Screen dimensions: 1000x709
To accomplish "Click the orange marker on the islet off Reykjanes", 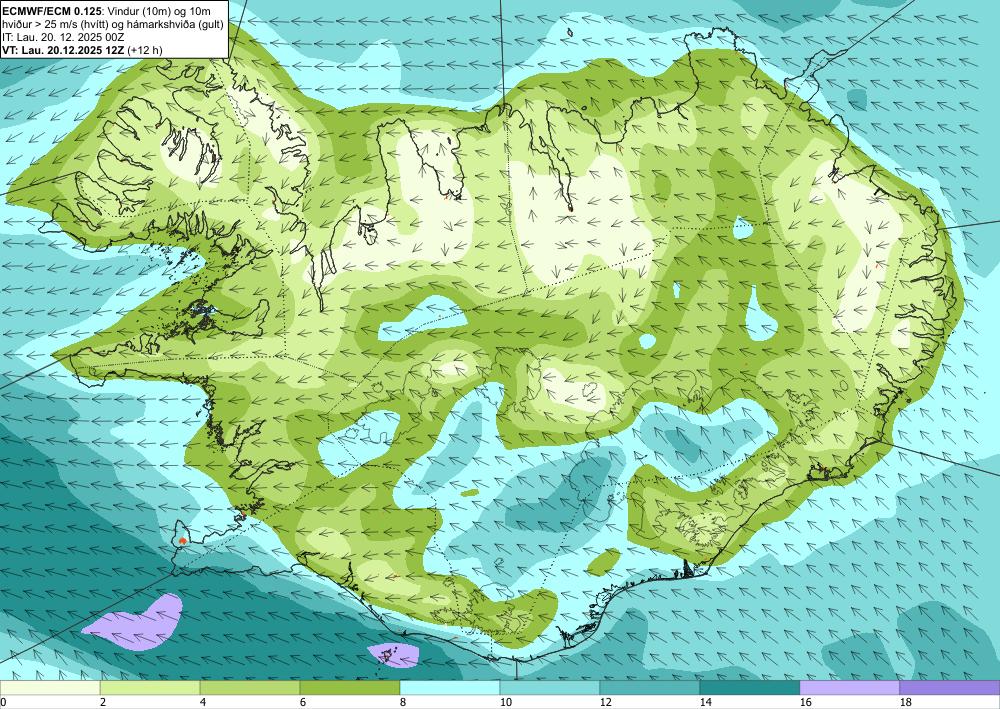I will tap(183, 541).
